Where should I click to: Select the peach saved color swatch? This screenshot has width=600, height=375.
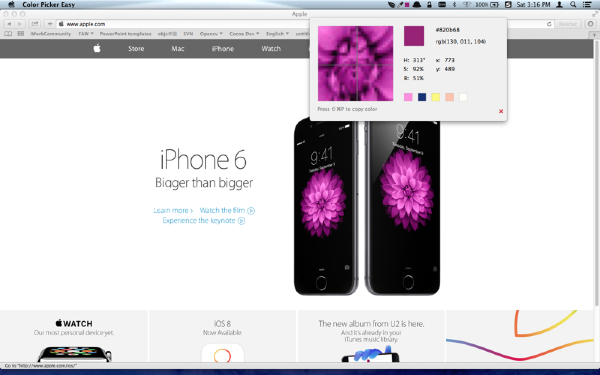(x=449, y=97)
